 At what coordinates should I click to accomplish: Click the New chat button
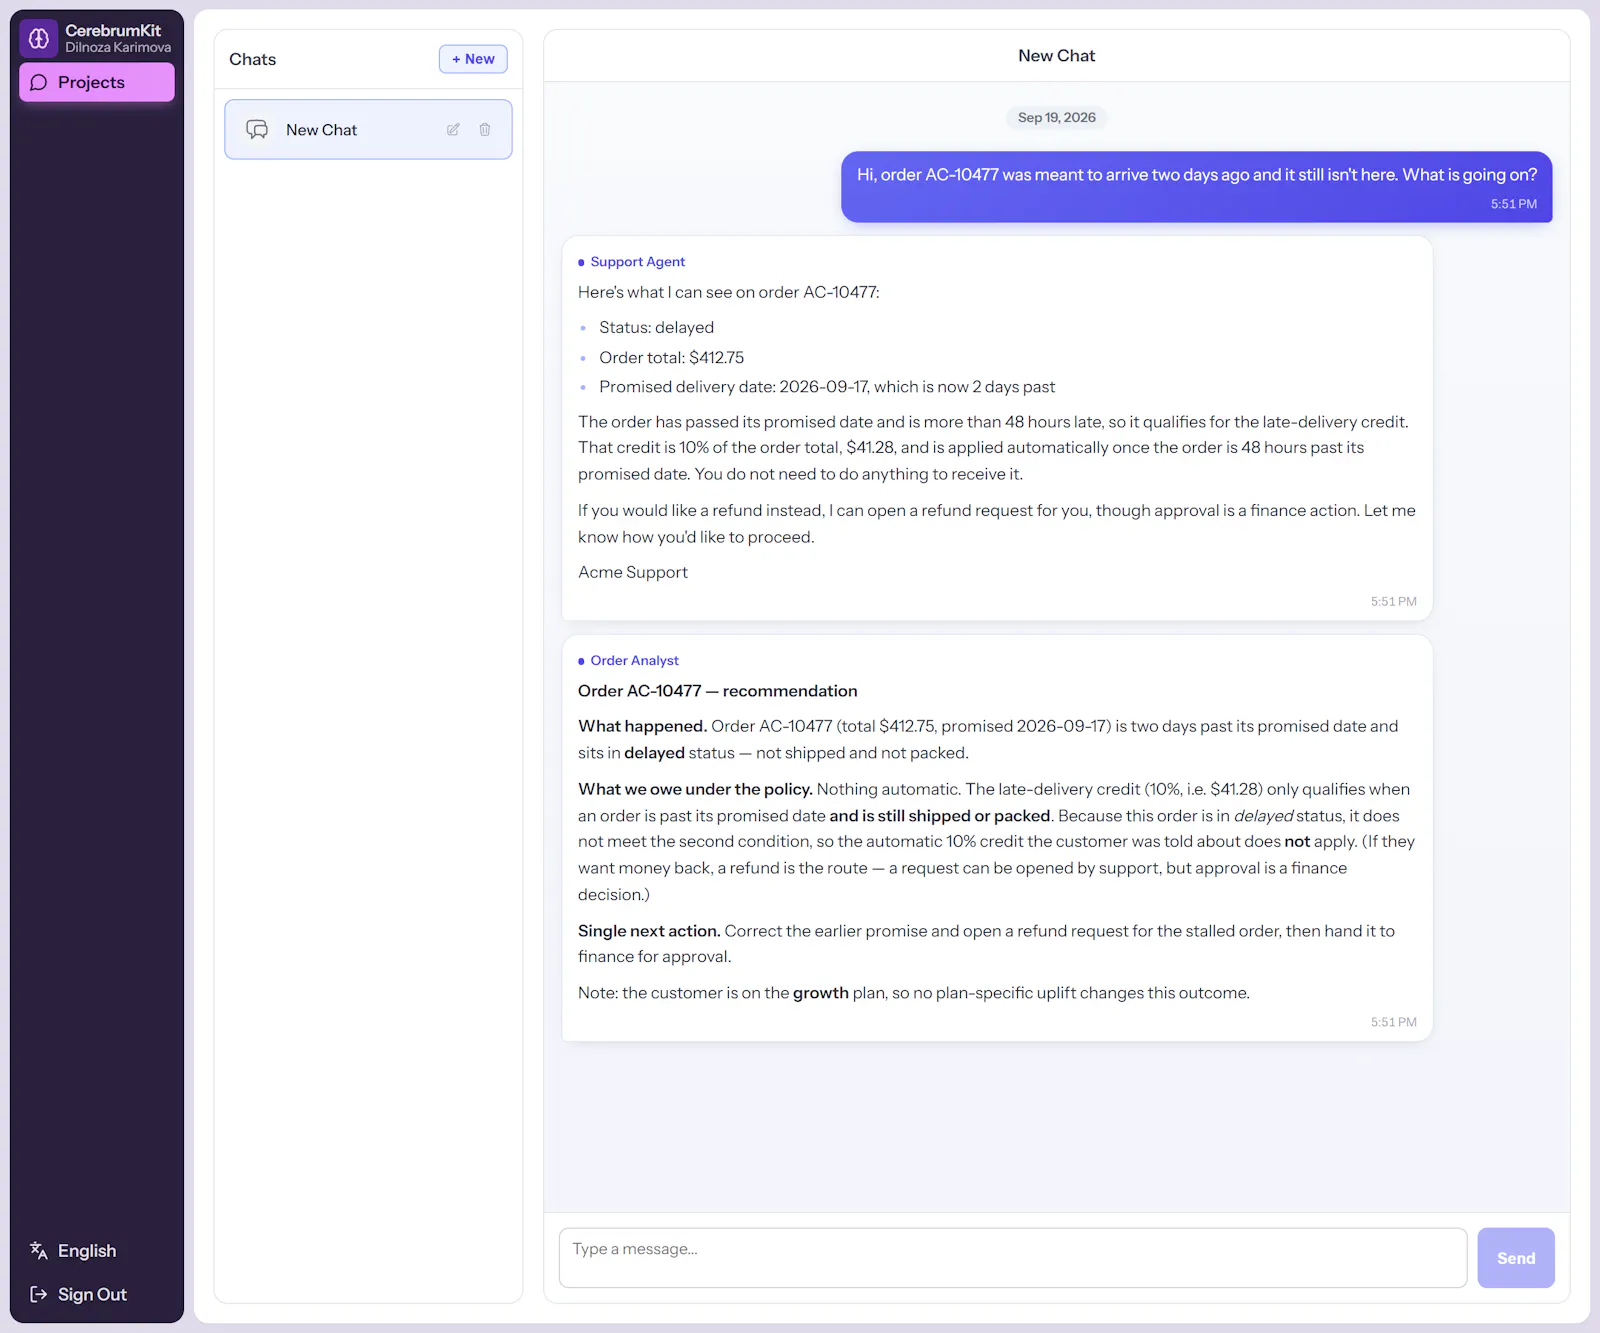click(x=473, y=59)
